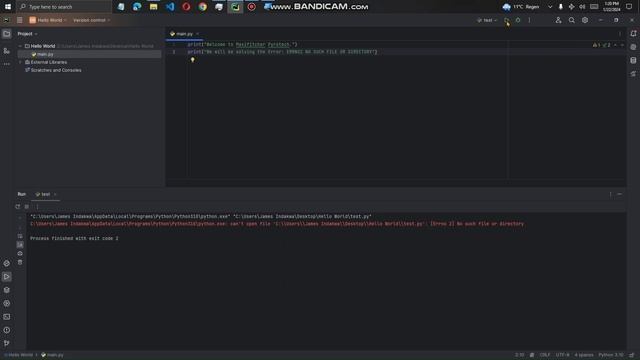Open the Structure tool window icon
This screenshot has width=640, height=360.
(x=7, y=51)
